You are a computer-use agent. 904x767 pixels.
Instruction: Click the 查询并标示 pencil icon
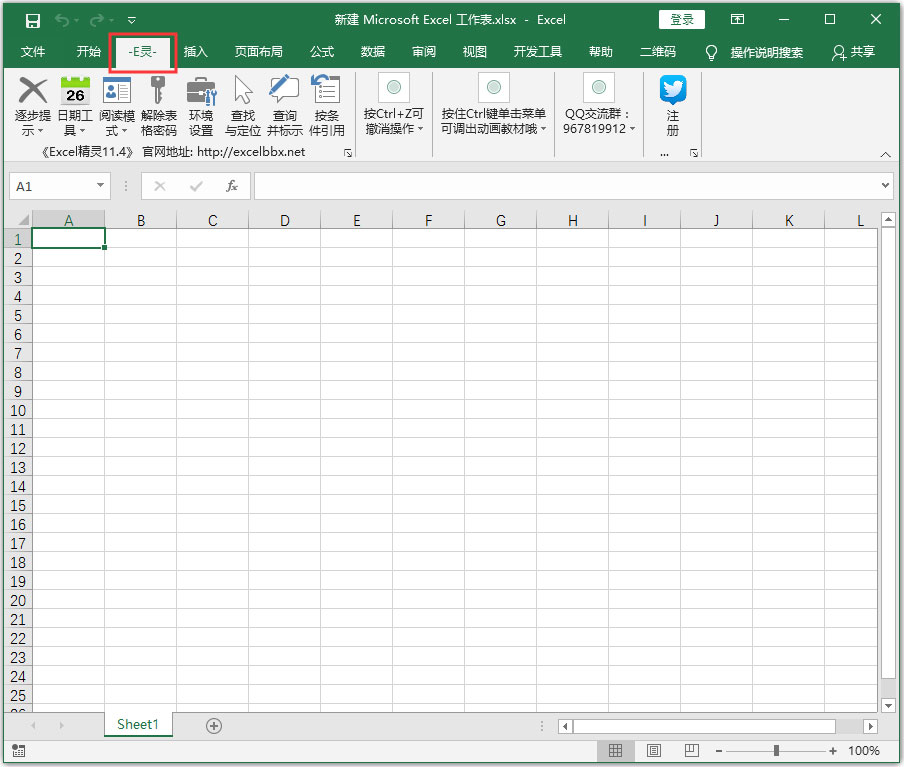pos(284,91)
